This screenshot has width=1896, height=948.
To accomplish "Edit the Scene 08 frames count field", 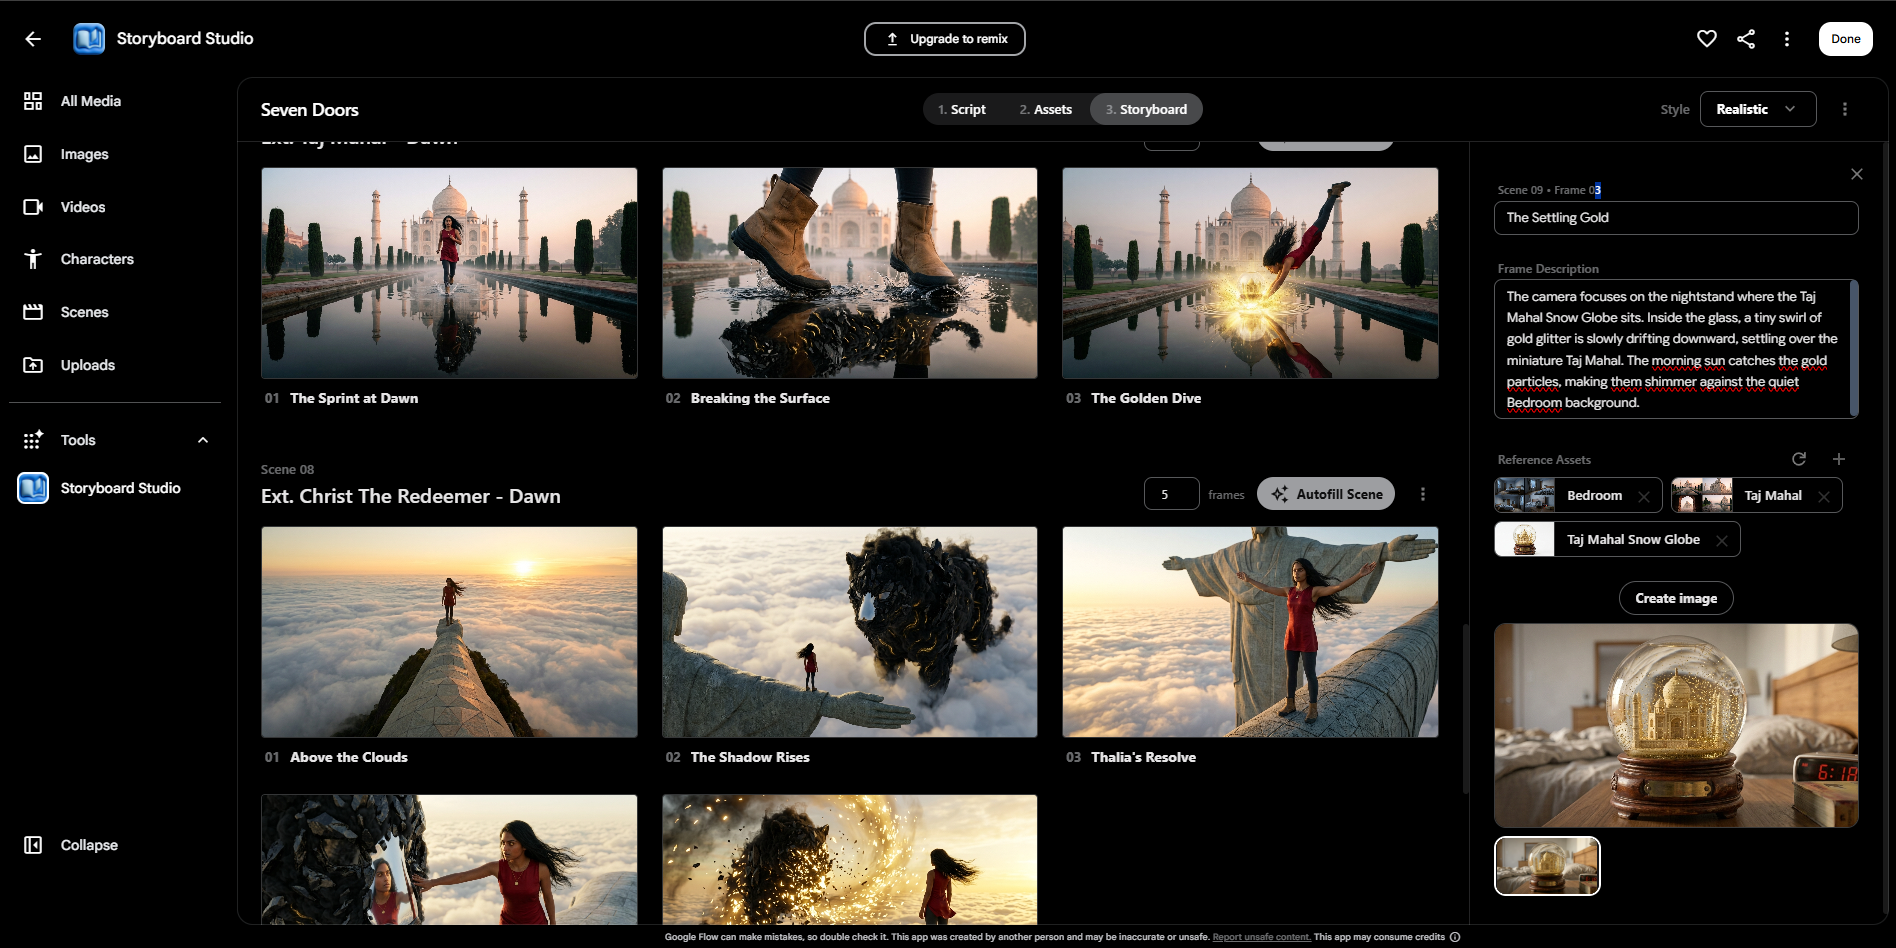I will (x=1172, y=494).
